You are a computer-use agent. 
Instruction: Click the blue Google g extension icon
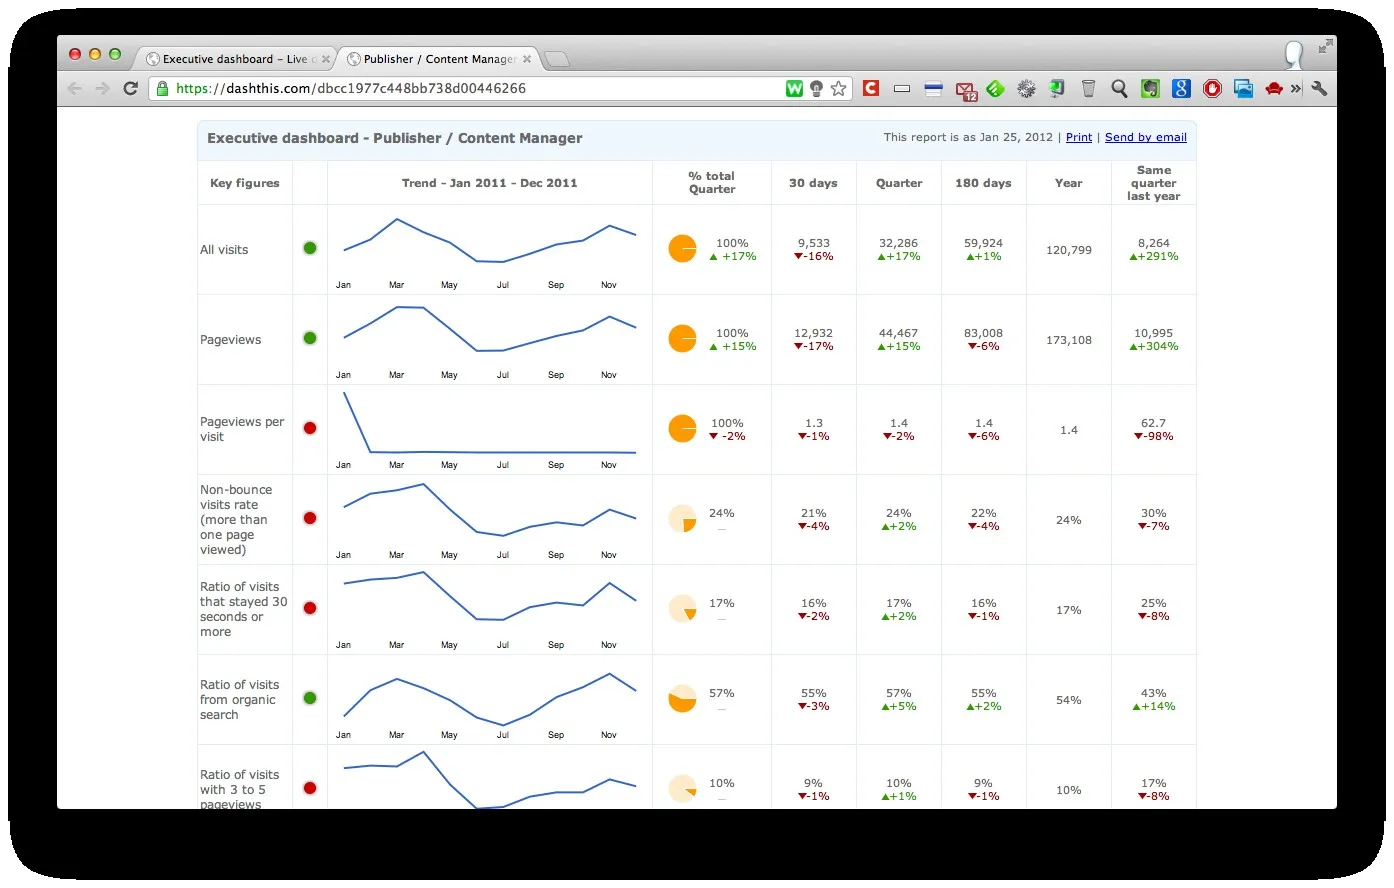(x=1181, y=88)
